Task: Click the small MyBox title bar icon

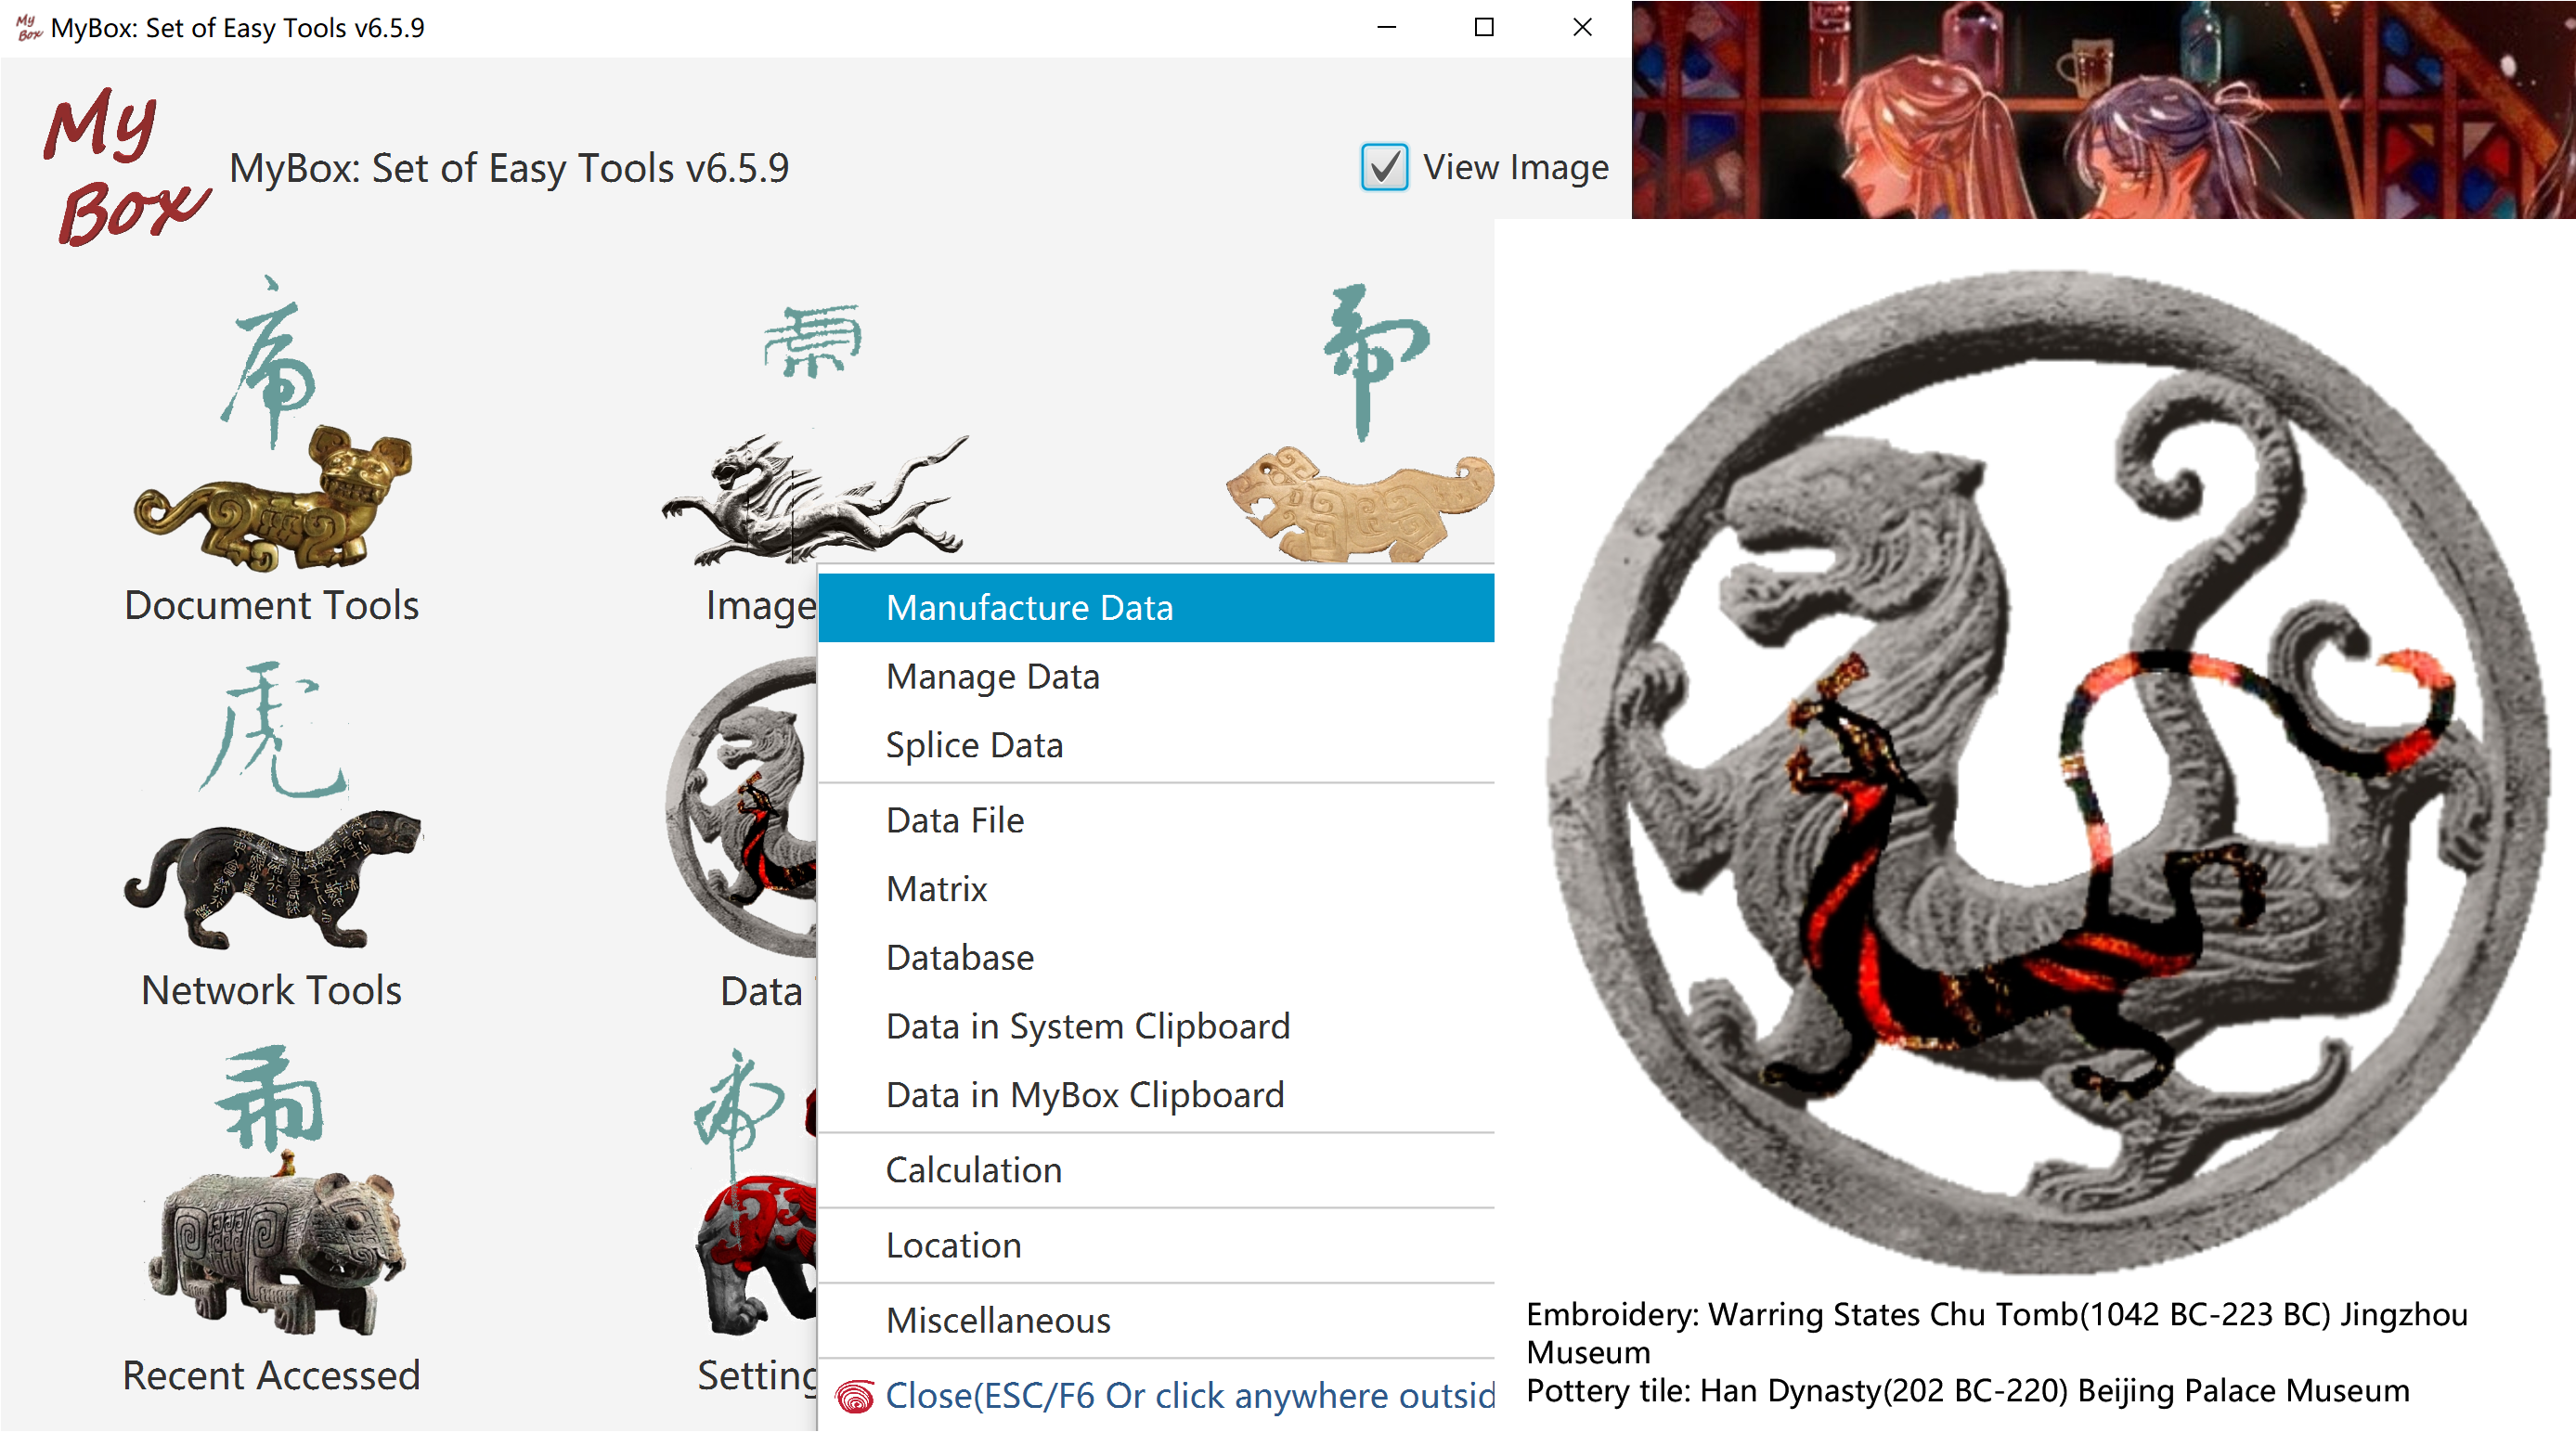Action: click(x=28, y=27)
